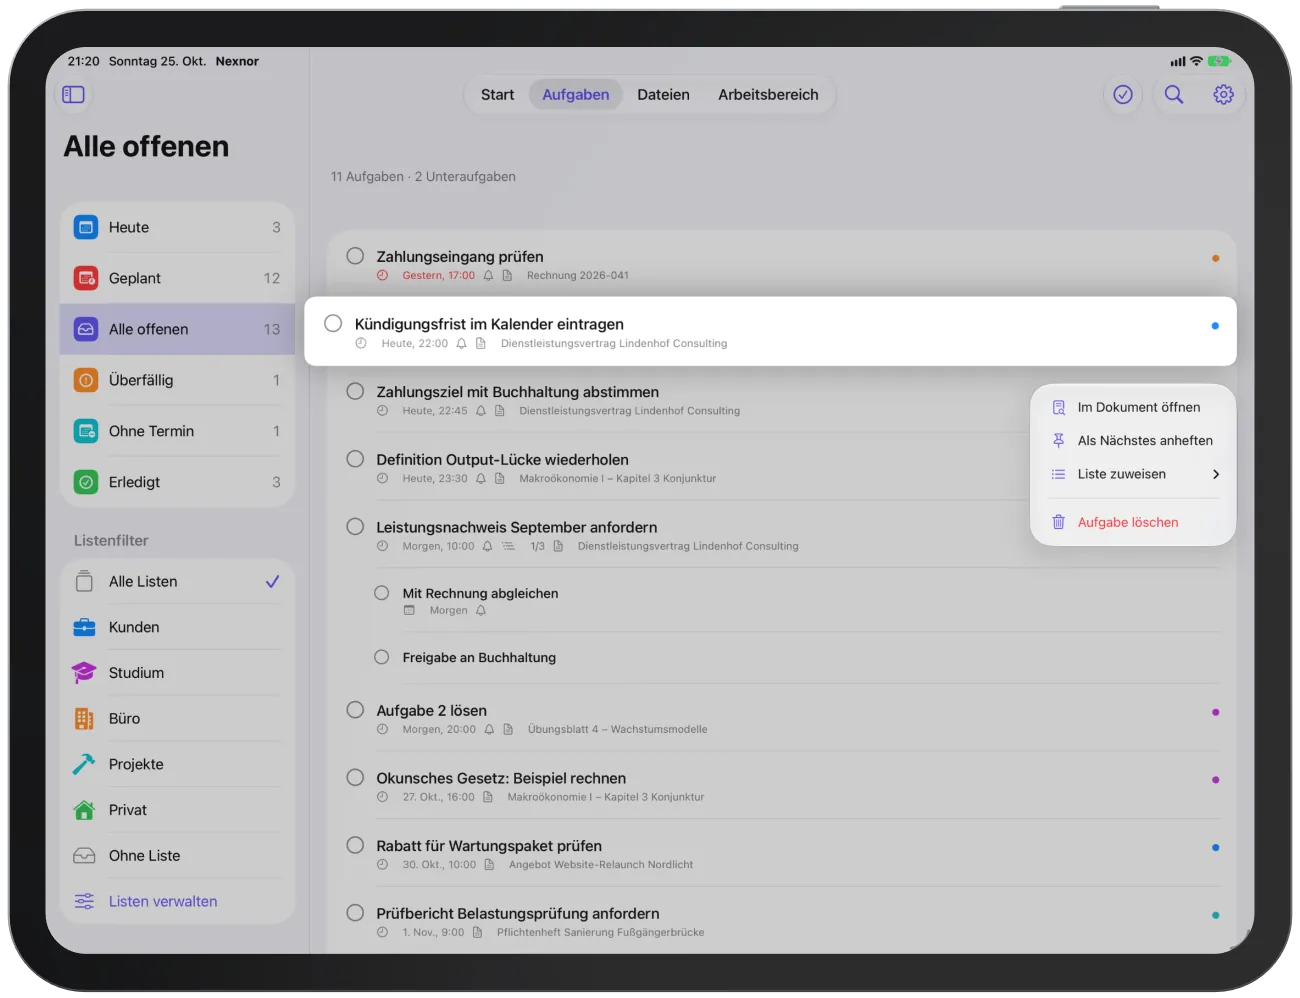Open the Heute calendar icon

(86, 227)
